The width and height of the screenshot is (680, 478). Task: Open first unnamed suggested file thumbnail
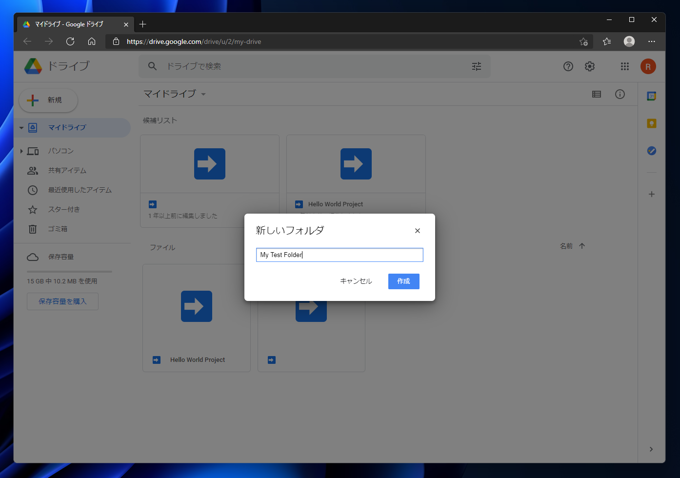point(209,164)
